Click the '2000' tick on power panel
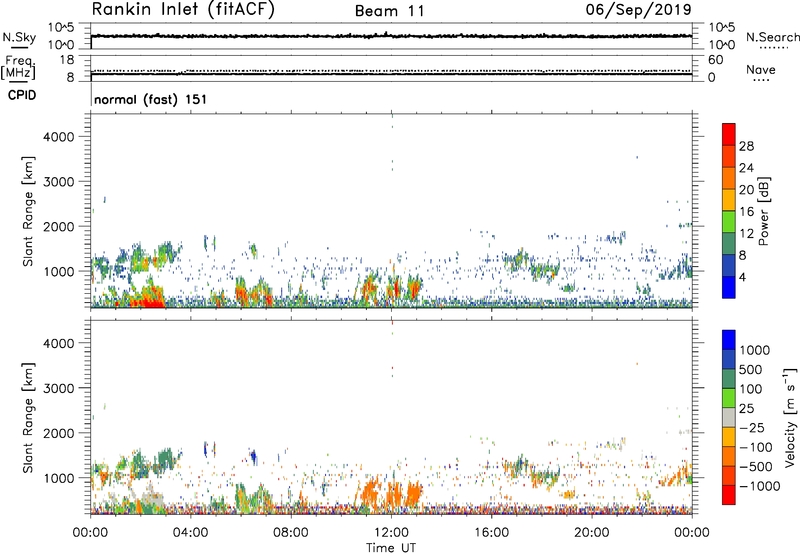Screen dimensions: 800x554 coord(59,226)
